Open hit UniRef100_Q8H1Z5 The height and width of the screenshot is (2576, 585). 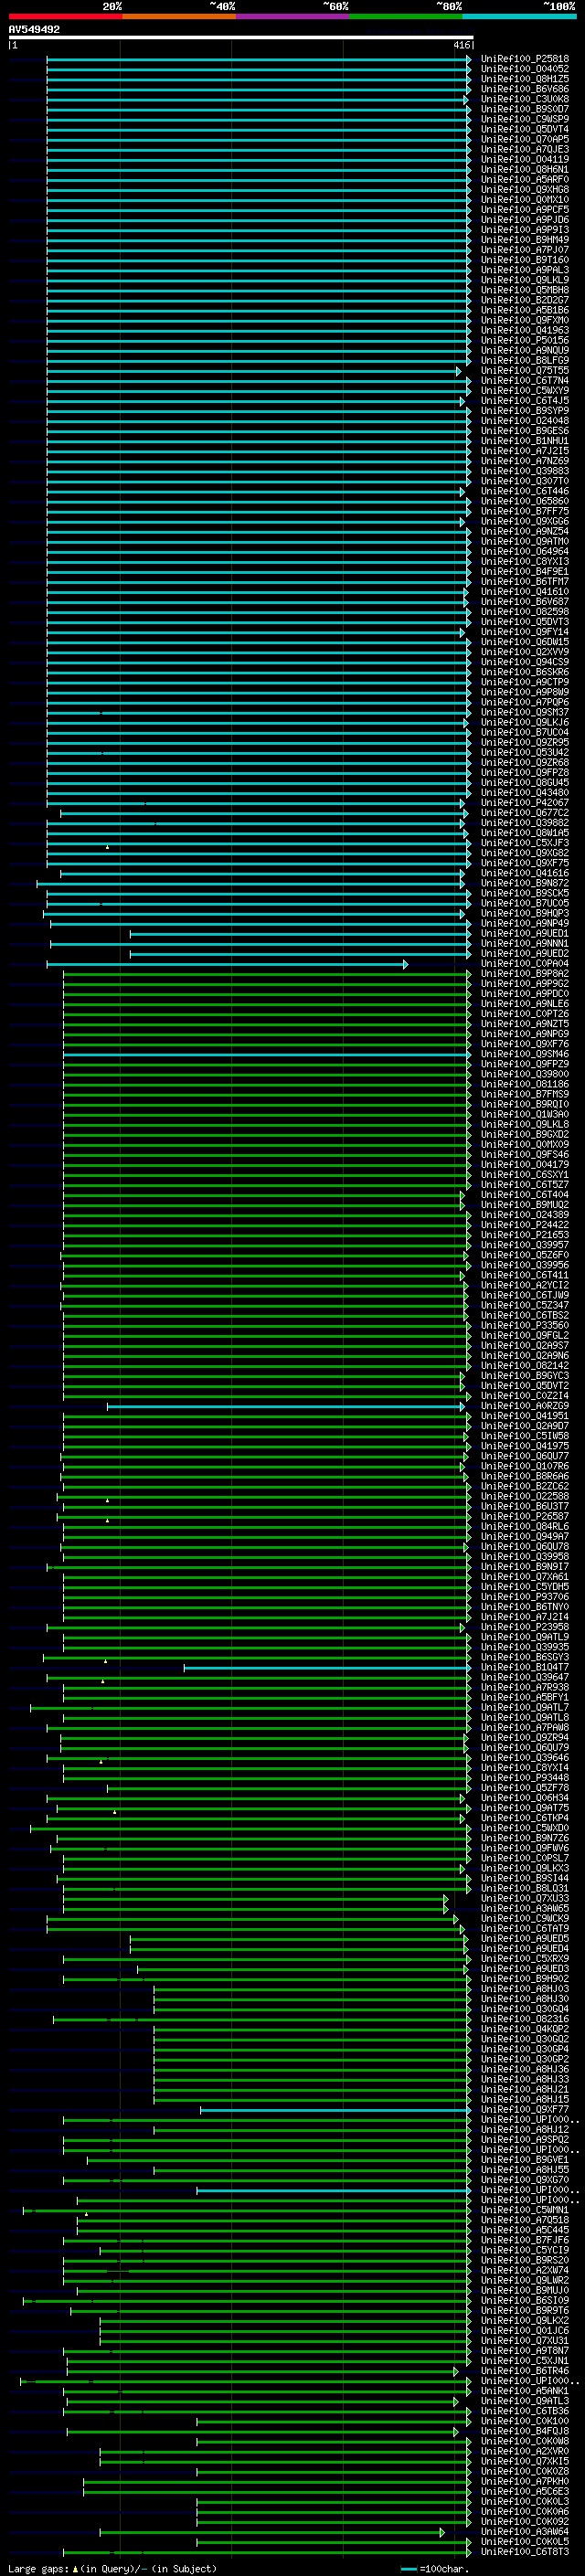pyautogui.click(x=525, y=79)
